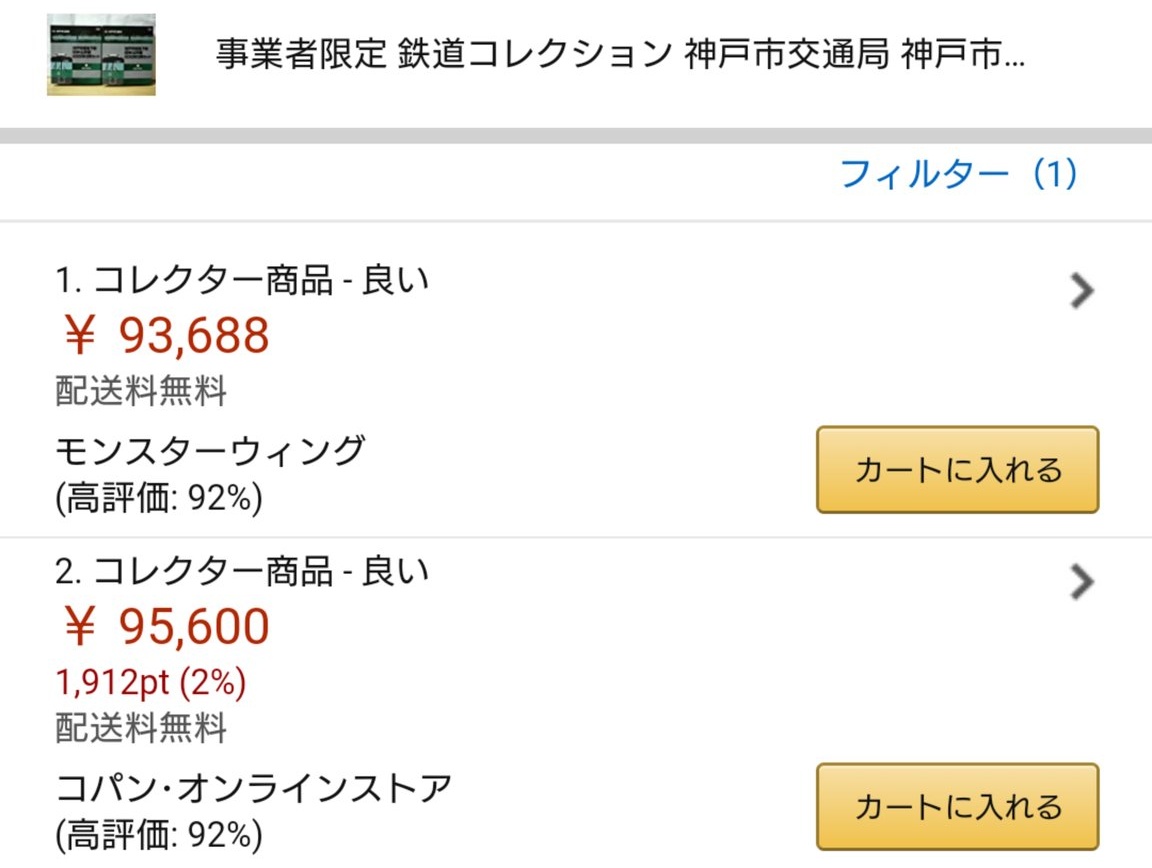Image resolution: width=1152 pixels, height=868 pixels.
Task: View seller モンスターウィング
Action: click(210, 451)
